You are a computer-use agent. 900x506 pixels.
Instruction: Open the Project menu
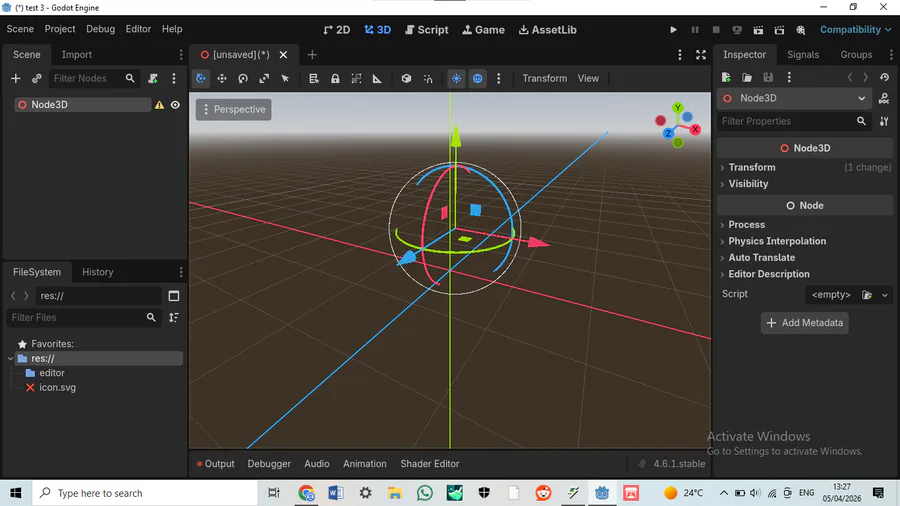coord(60,29)
